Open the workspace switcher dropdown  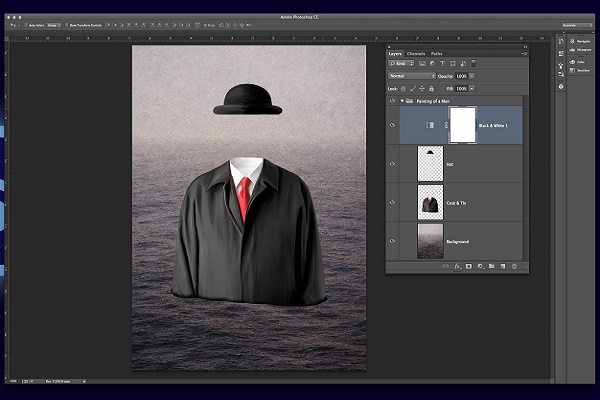click(577, 25)
